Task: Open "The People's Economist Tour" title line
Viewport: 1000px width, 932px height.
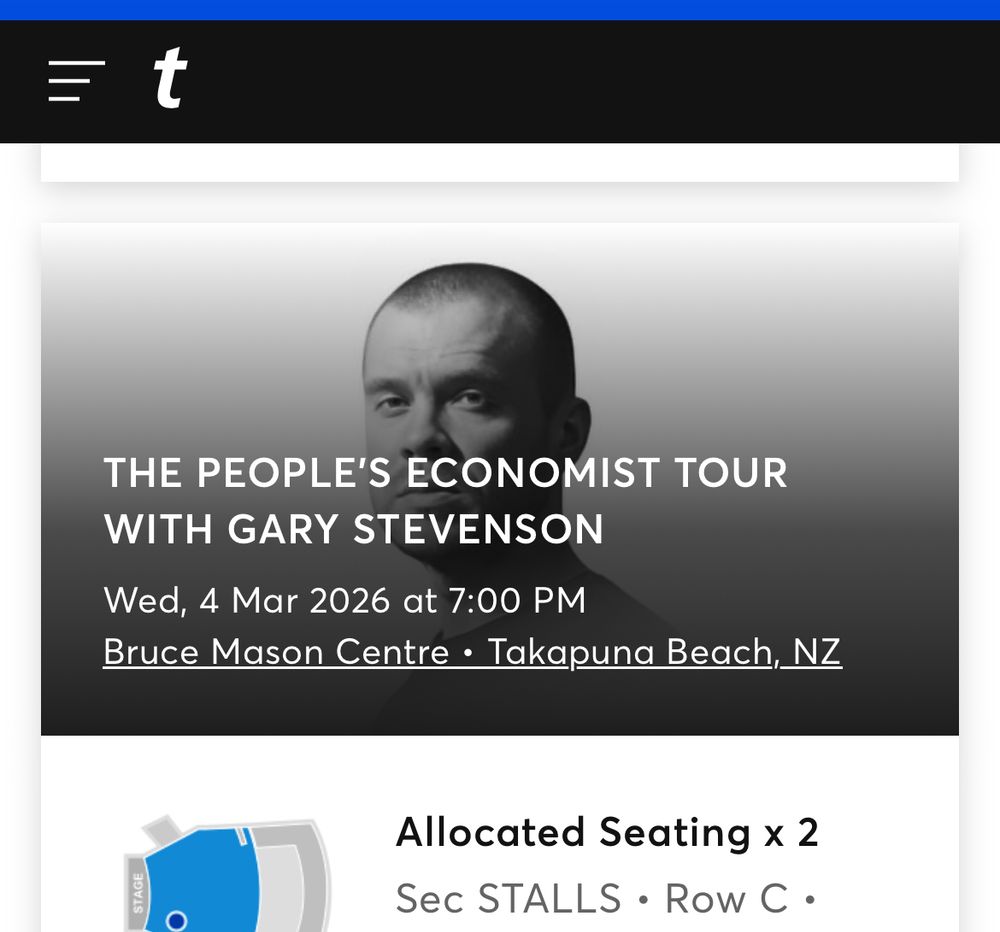Action: [x=445, y=473]
